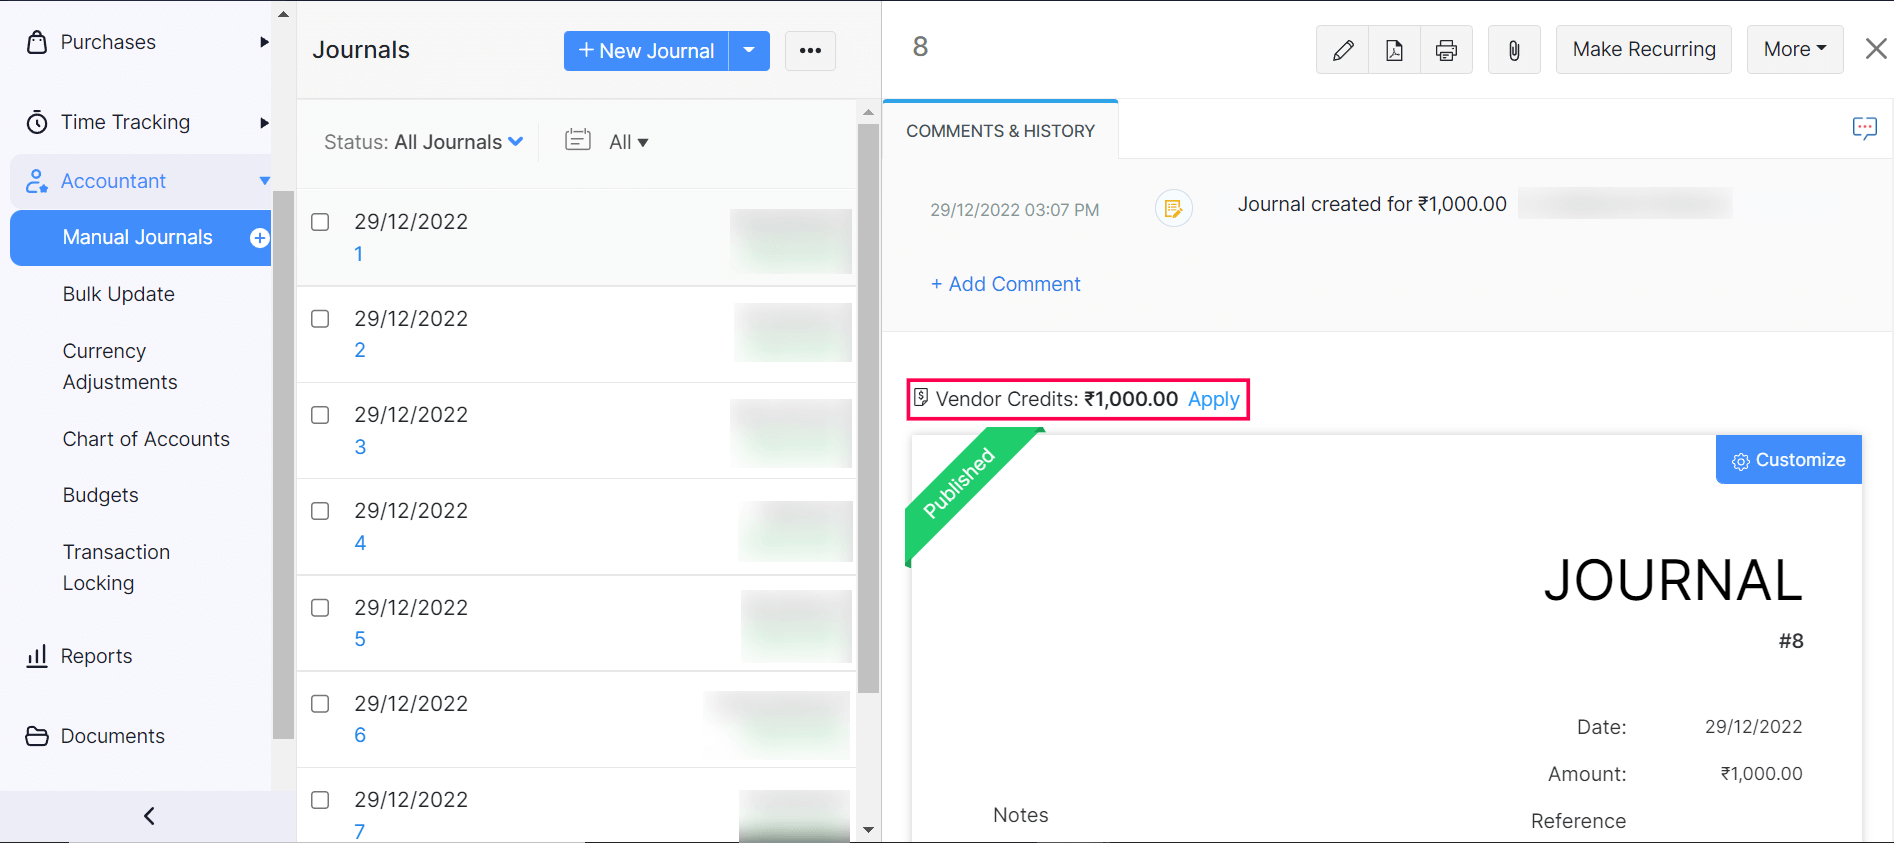Open the three-dots journals menu
The width and height of the screenshot is (1894, 843).
coord(810,51)
